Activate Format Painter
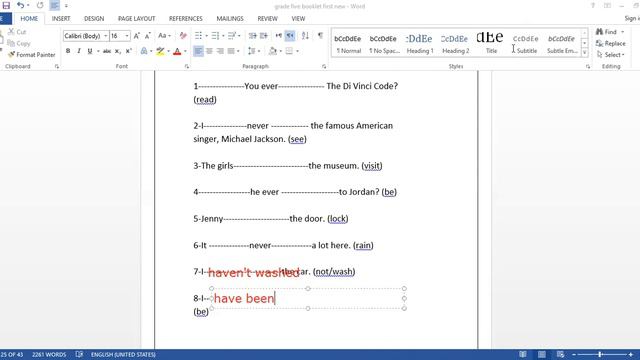Image resolution: width=640 pixels, height=360 pixels. [32, 55]
